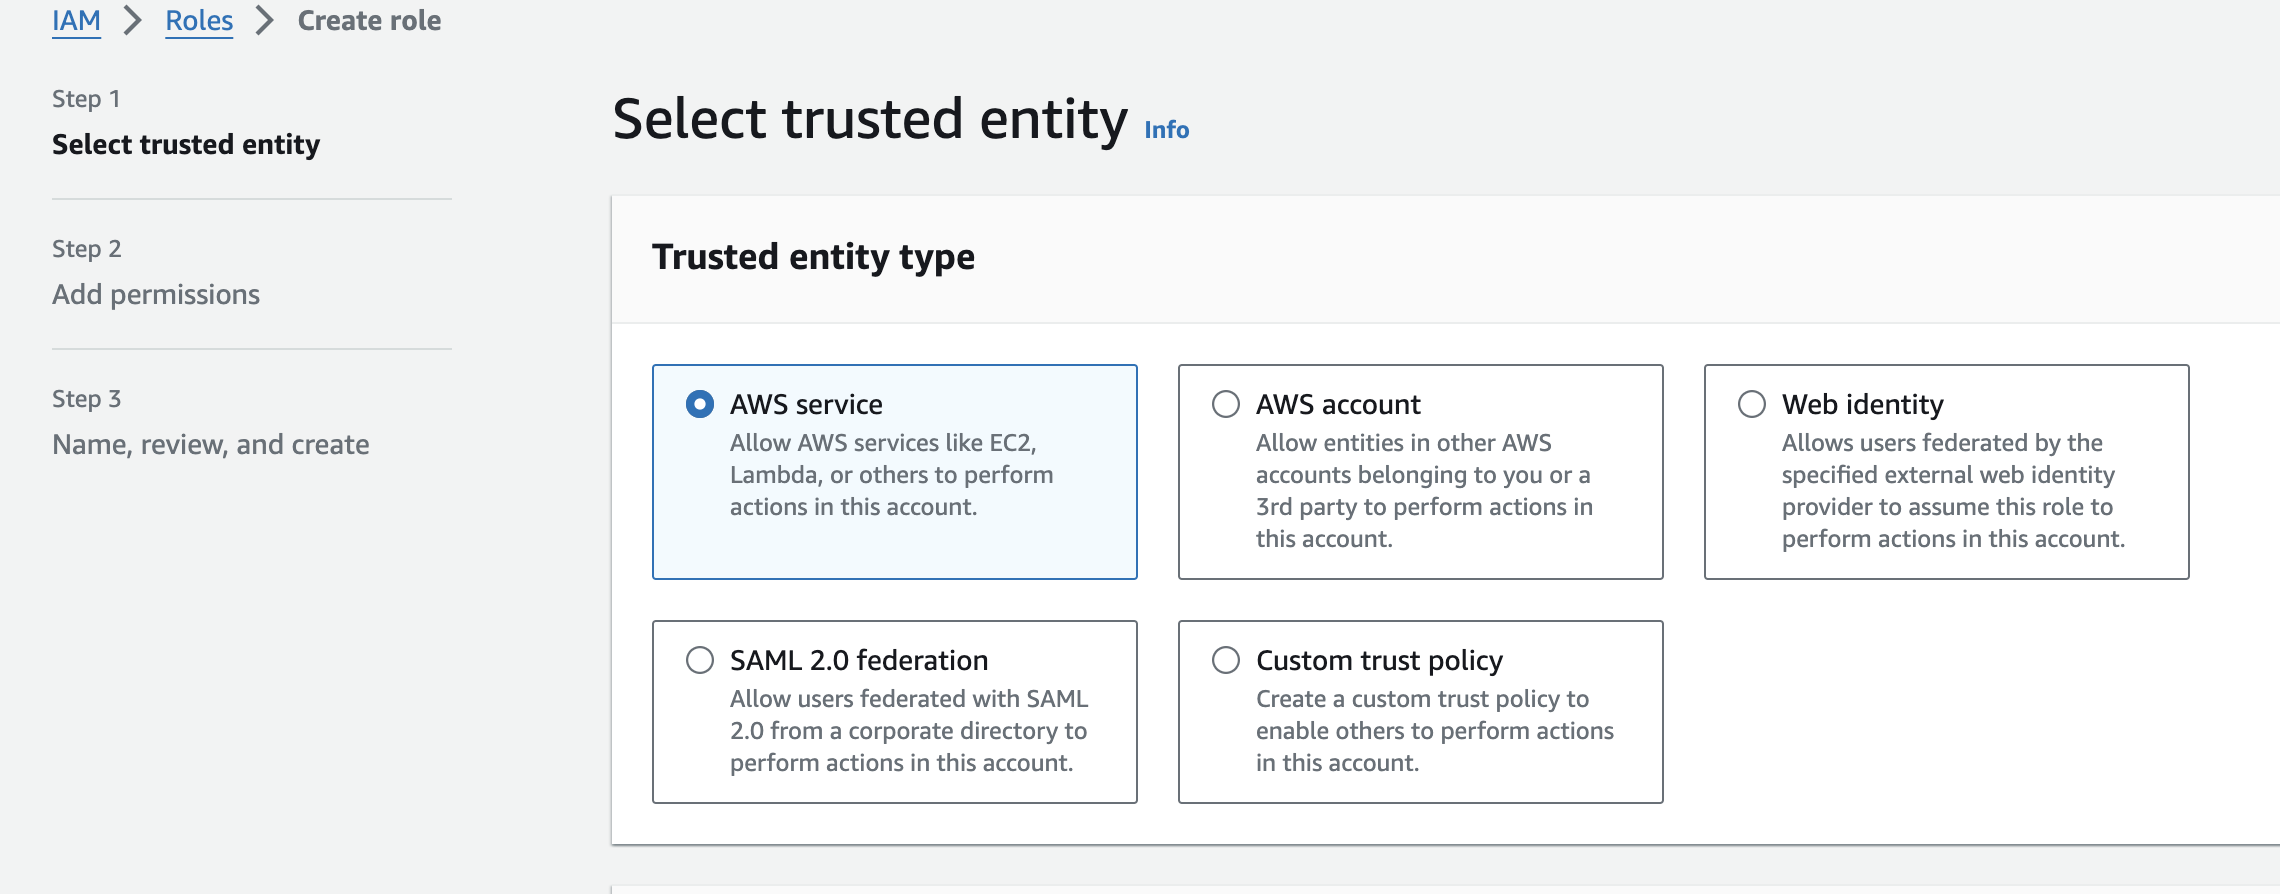Screen dimensions: 2280x894
Task: Click the chevron arrow after Roles breadcrumb
Action: click(265, 21)
